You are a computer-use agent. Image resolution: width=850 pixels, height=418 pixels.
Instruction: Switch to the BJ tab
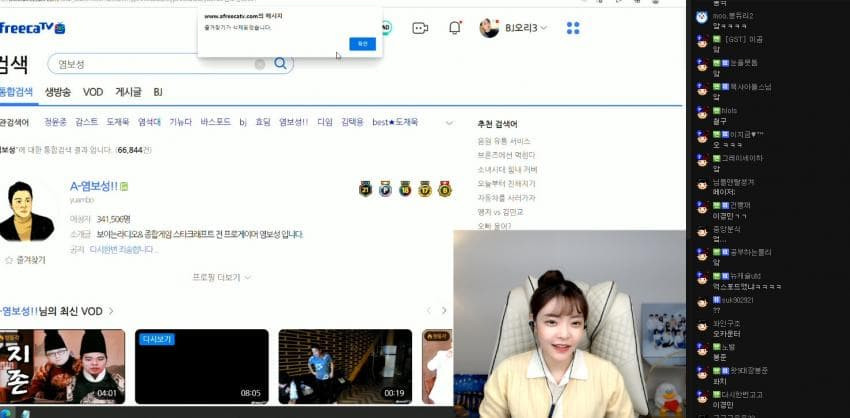coord(158,92)
